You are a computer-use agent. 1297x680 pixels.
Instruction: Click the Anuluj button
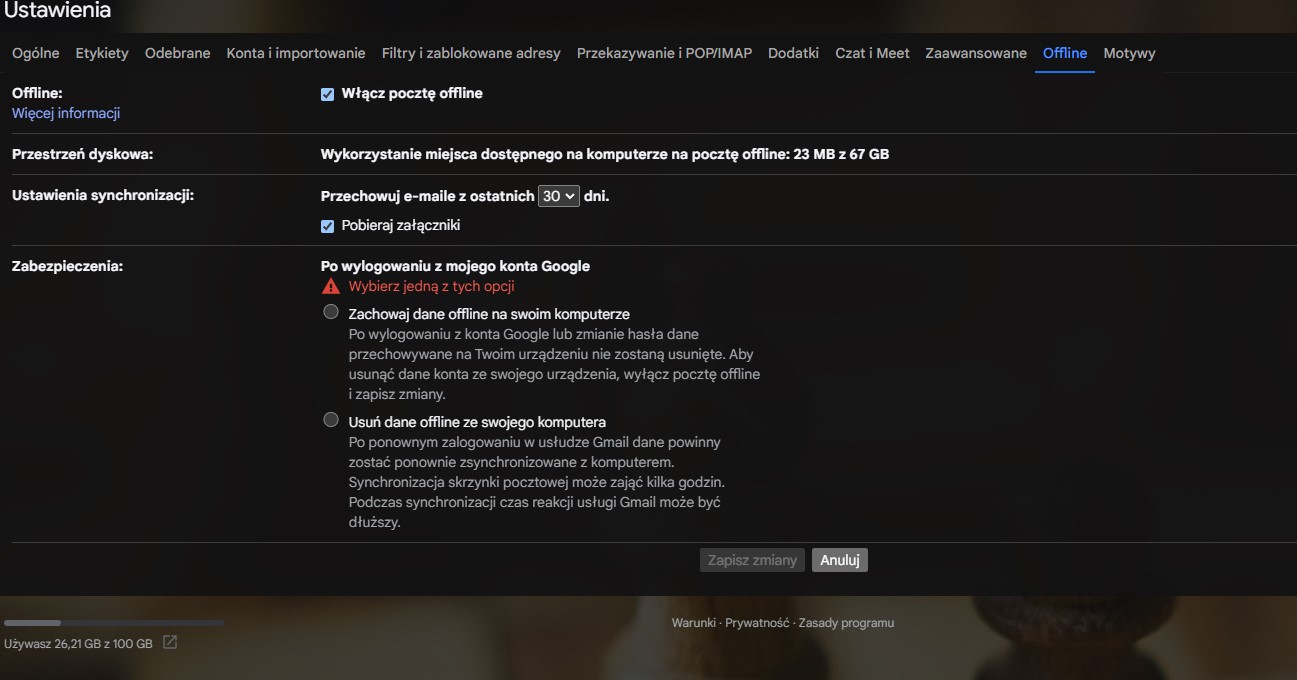839,559
